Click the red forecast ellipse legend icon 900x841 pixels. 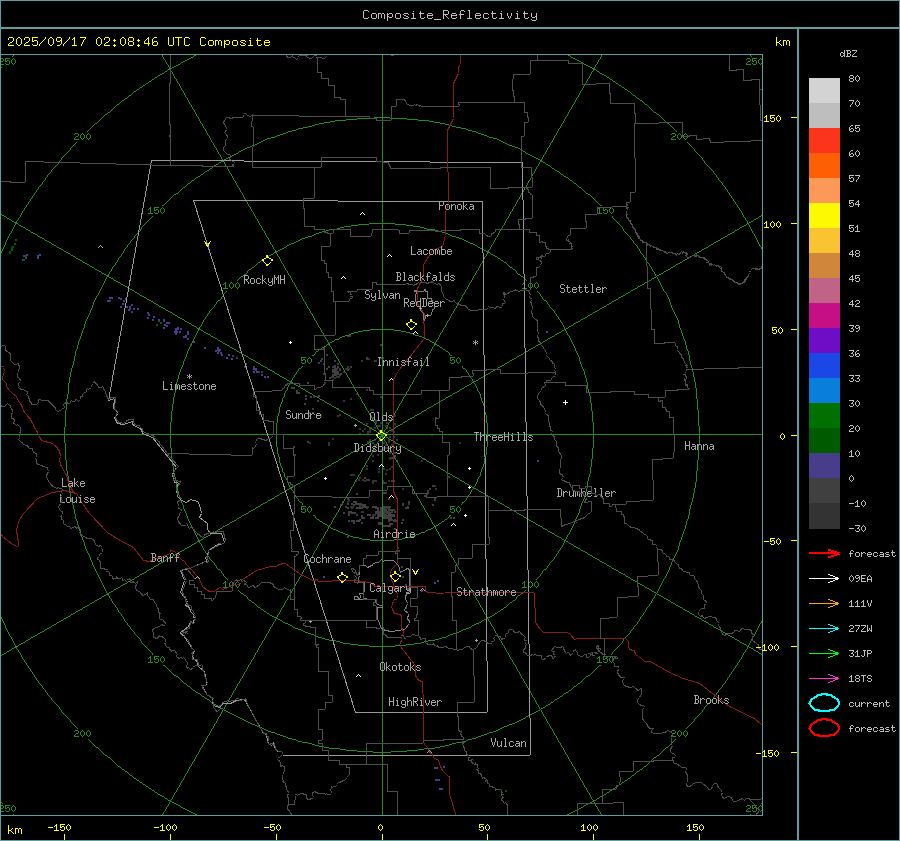824,729
